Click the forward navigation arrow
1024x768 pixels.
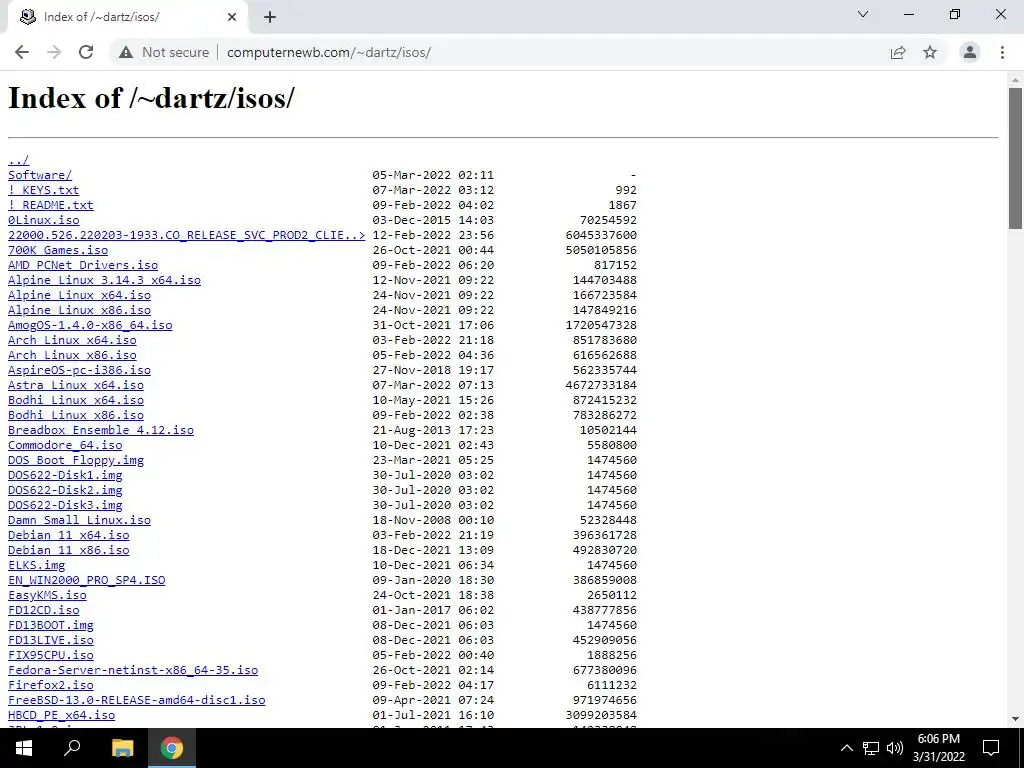click(x=54, y=52)
